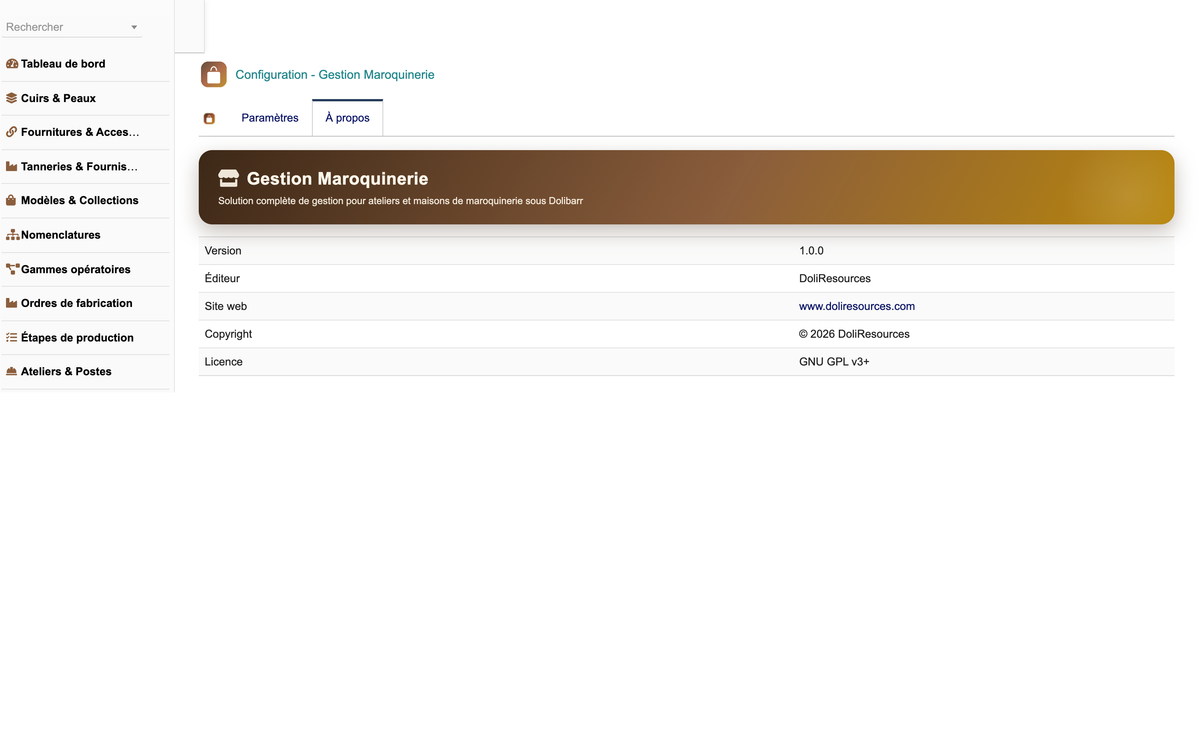The width and height of the screenshot is (1200, 743).
Task: Click the Gammes opératoires diagram icon
Action: (13, 269)
